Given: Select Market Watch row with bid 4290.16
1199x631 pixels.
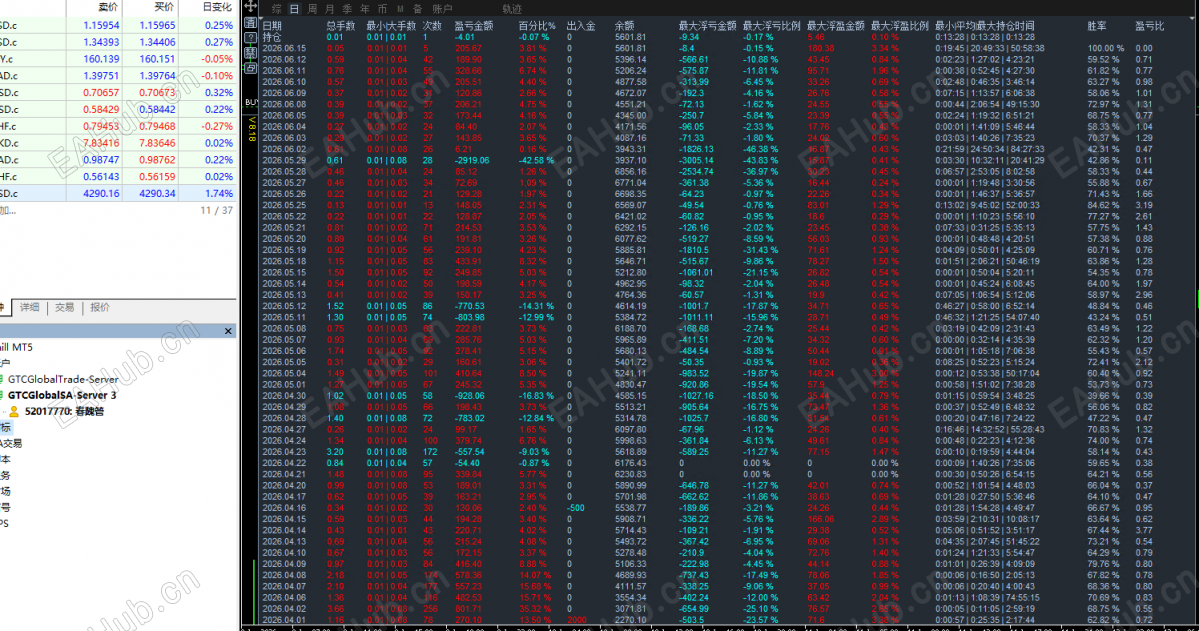Looking at the screenshot, I should 118,194.
